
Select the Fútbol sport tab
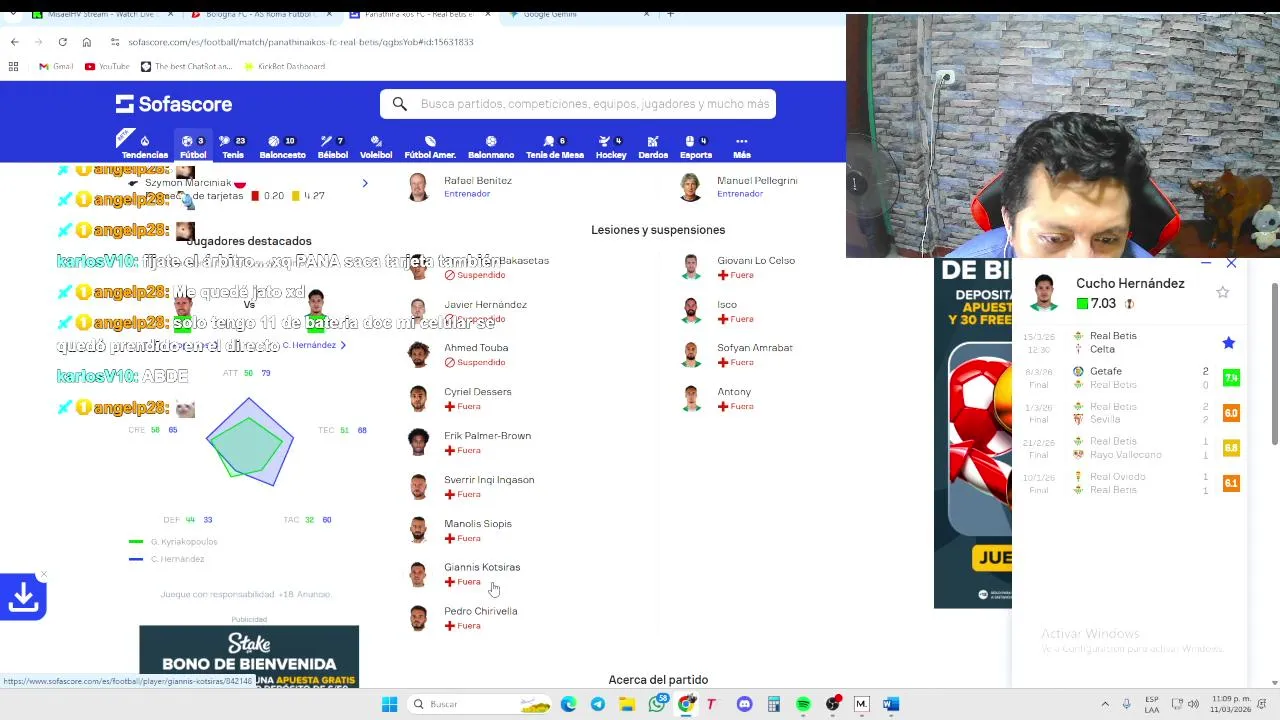click(x=193, y=147)
